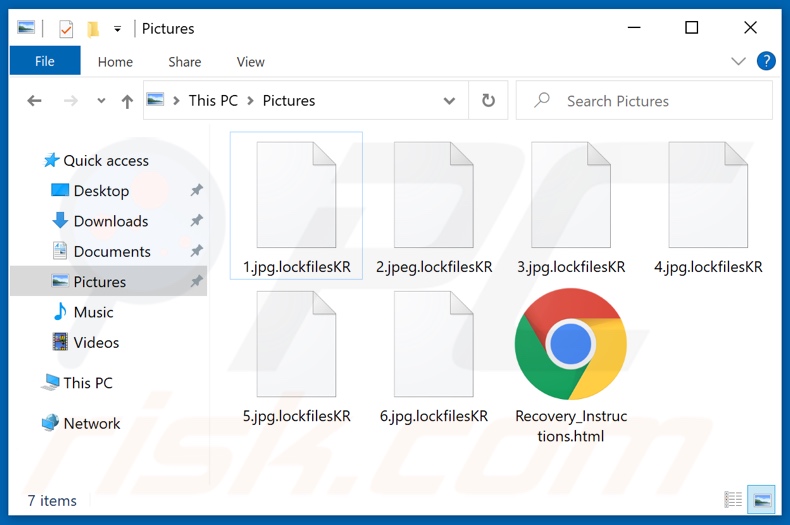Click the pin icon beside Desktop
790x525 pixels.
point(196,190)
